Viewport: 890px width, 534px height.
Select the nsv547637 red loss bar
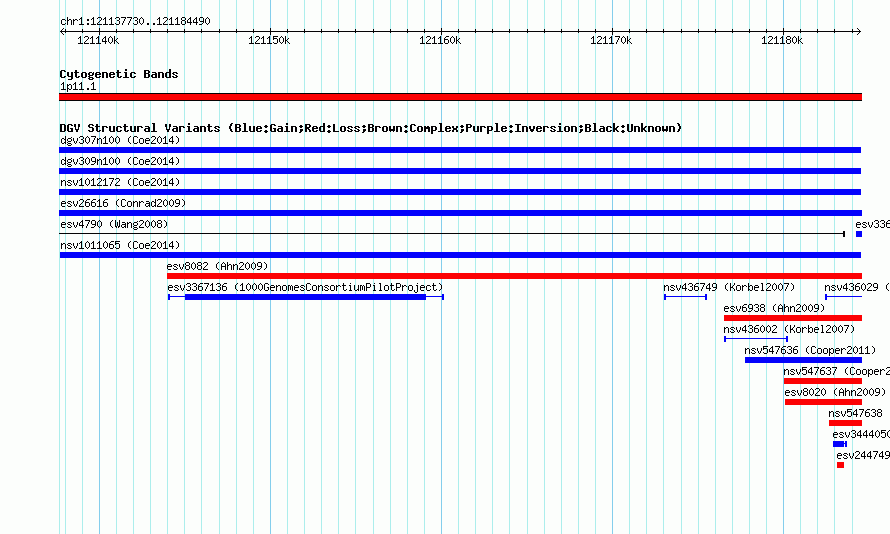(x=823, y=381)
